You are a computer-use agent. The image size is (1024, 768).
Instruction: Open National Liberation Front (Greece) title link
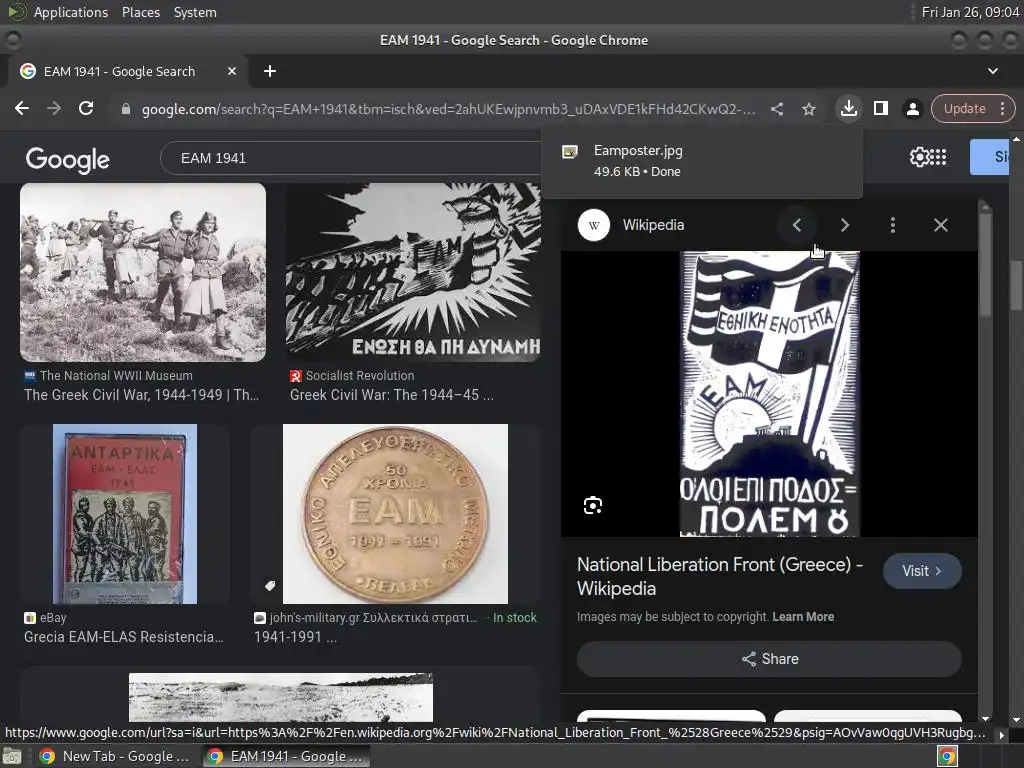(720, 577)
